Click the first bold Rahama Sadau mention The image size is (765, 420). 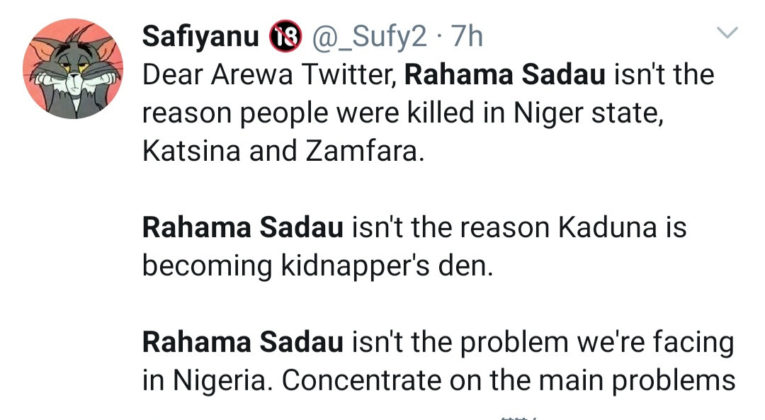click(486, 75)
